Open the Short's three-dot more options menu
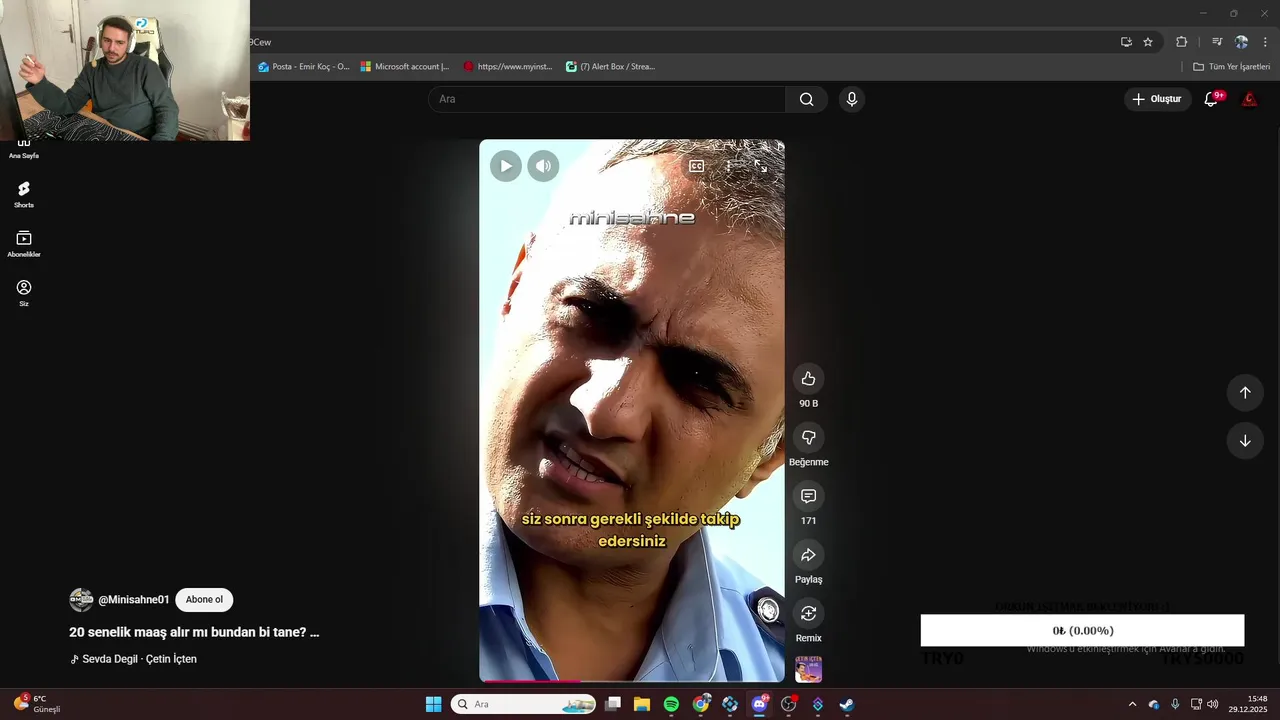Image resolution: width=1280 pixels, height=720 pixels. [x=729, y=166]
